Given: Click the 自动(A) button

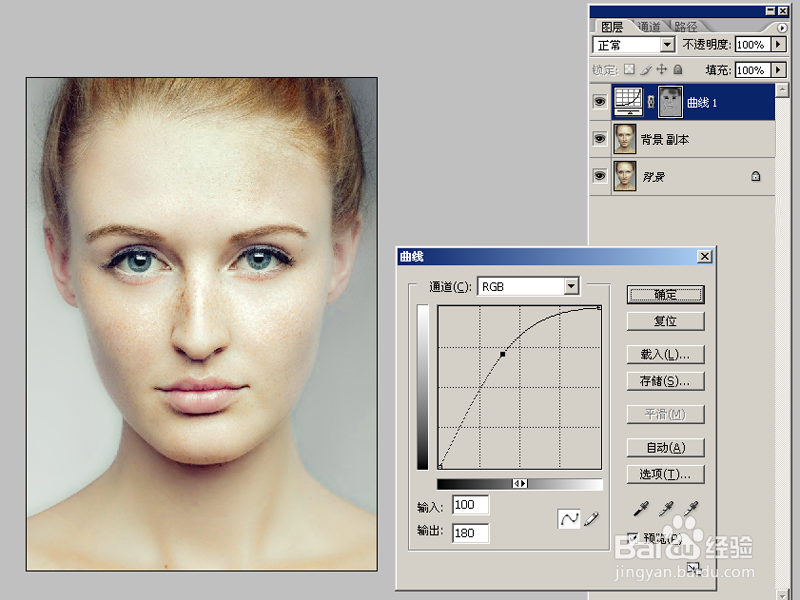Looking at the screenshot, I should coord(665,447).
